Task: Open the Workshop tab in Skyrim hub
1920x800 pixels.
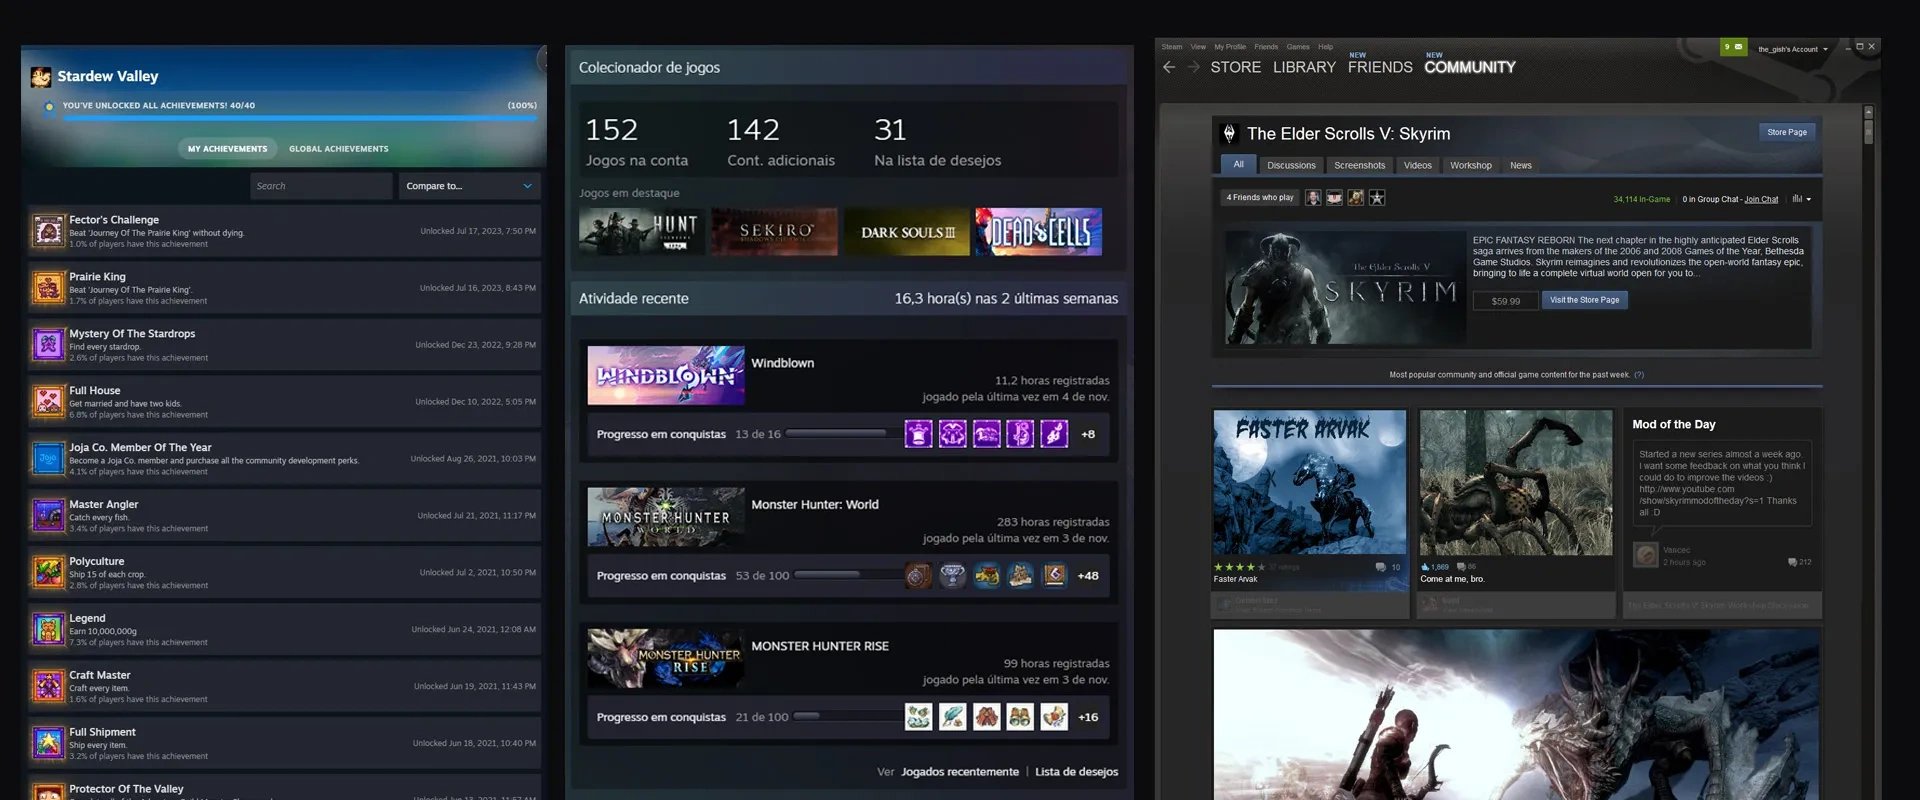Action: point(1470,165)
